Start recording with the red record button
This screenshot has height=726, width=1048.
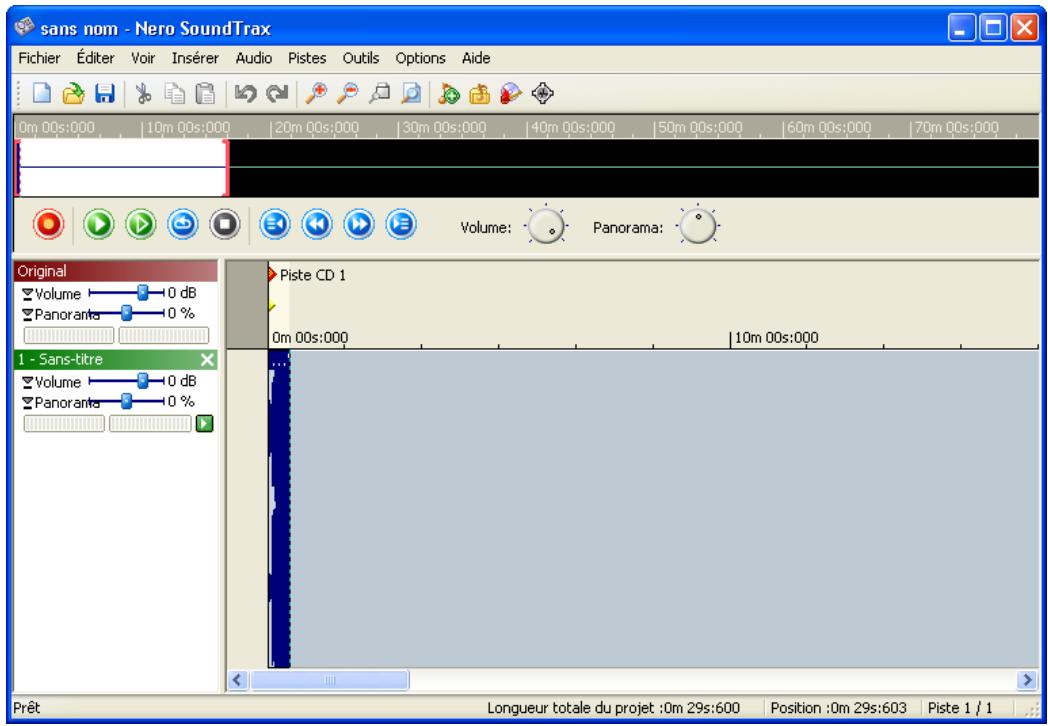[x=48, y=225]
